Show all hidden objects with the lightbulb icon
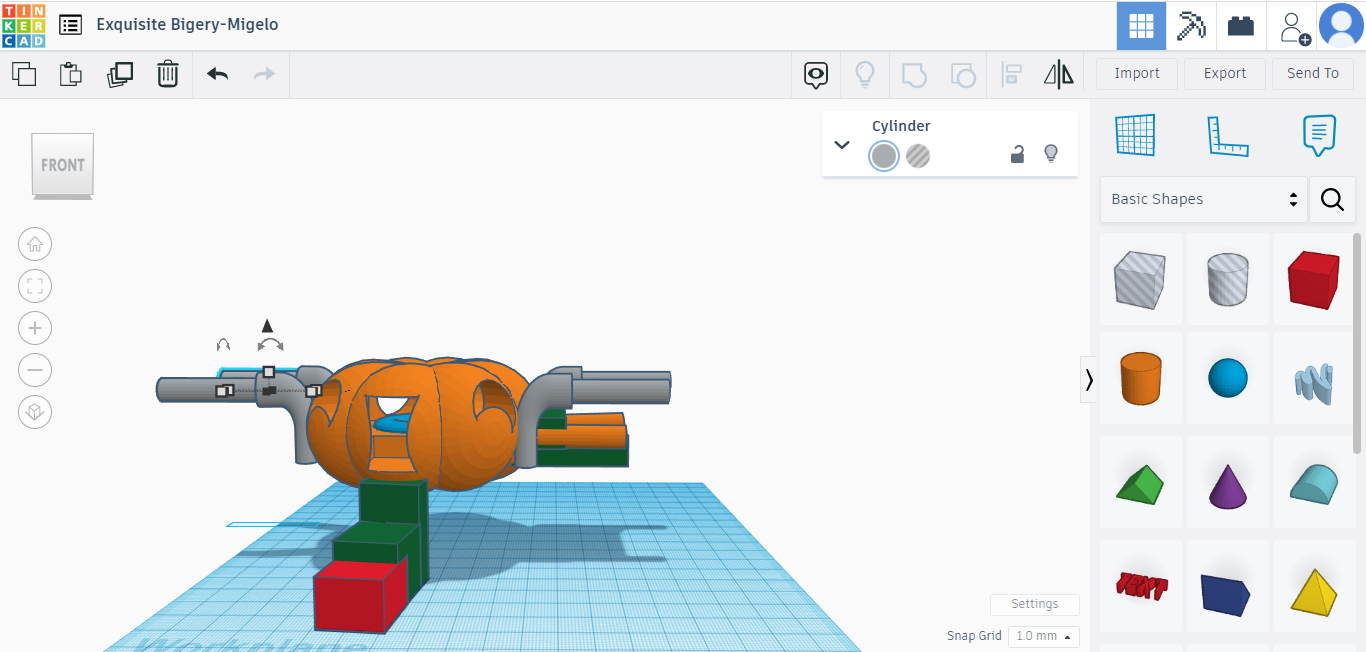Viewport: 1366px width, 652px height. (x=865, y=74)
